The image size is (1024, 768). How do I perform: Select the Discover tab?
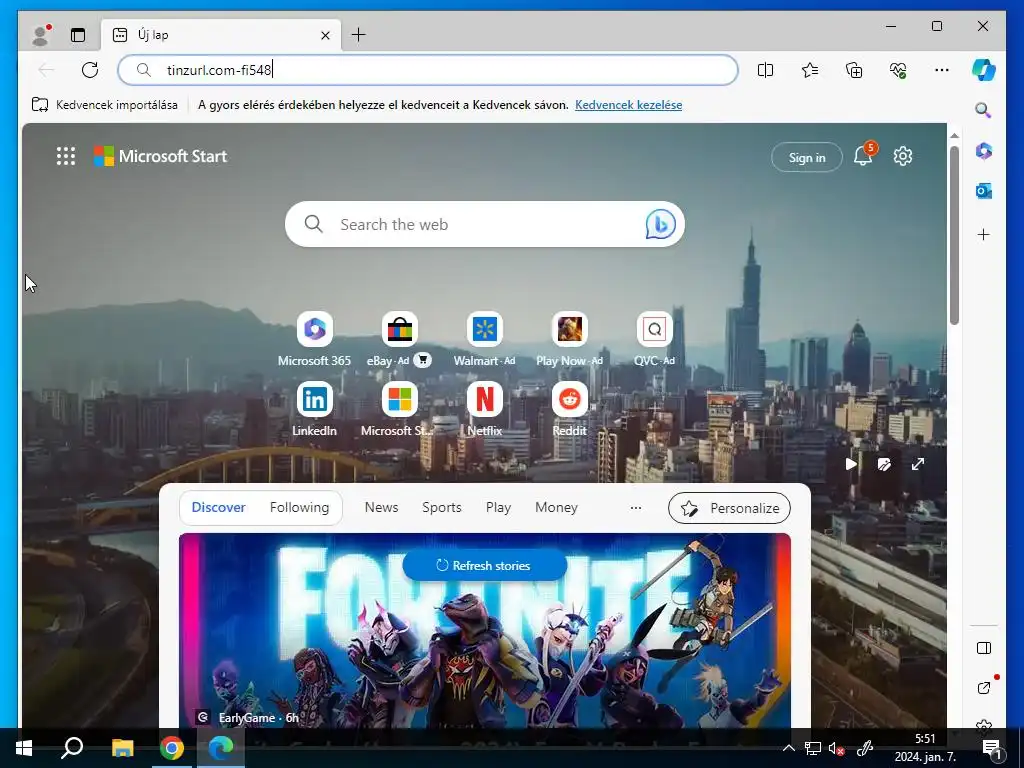point(218,507)
